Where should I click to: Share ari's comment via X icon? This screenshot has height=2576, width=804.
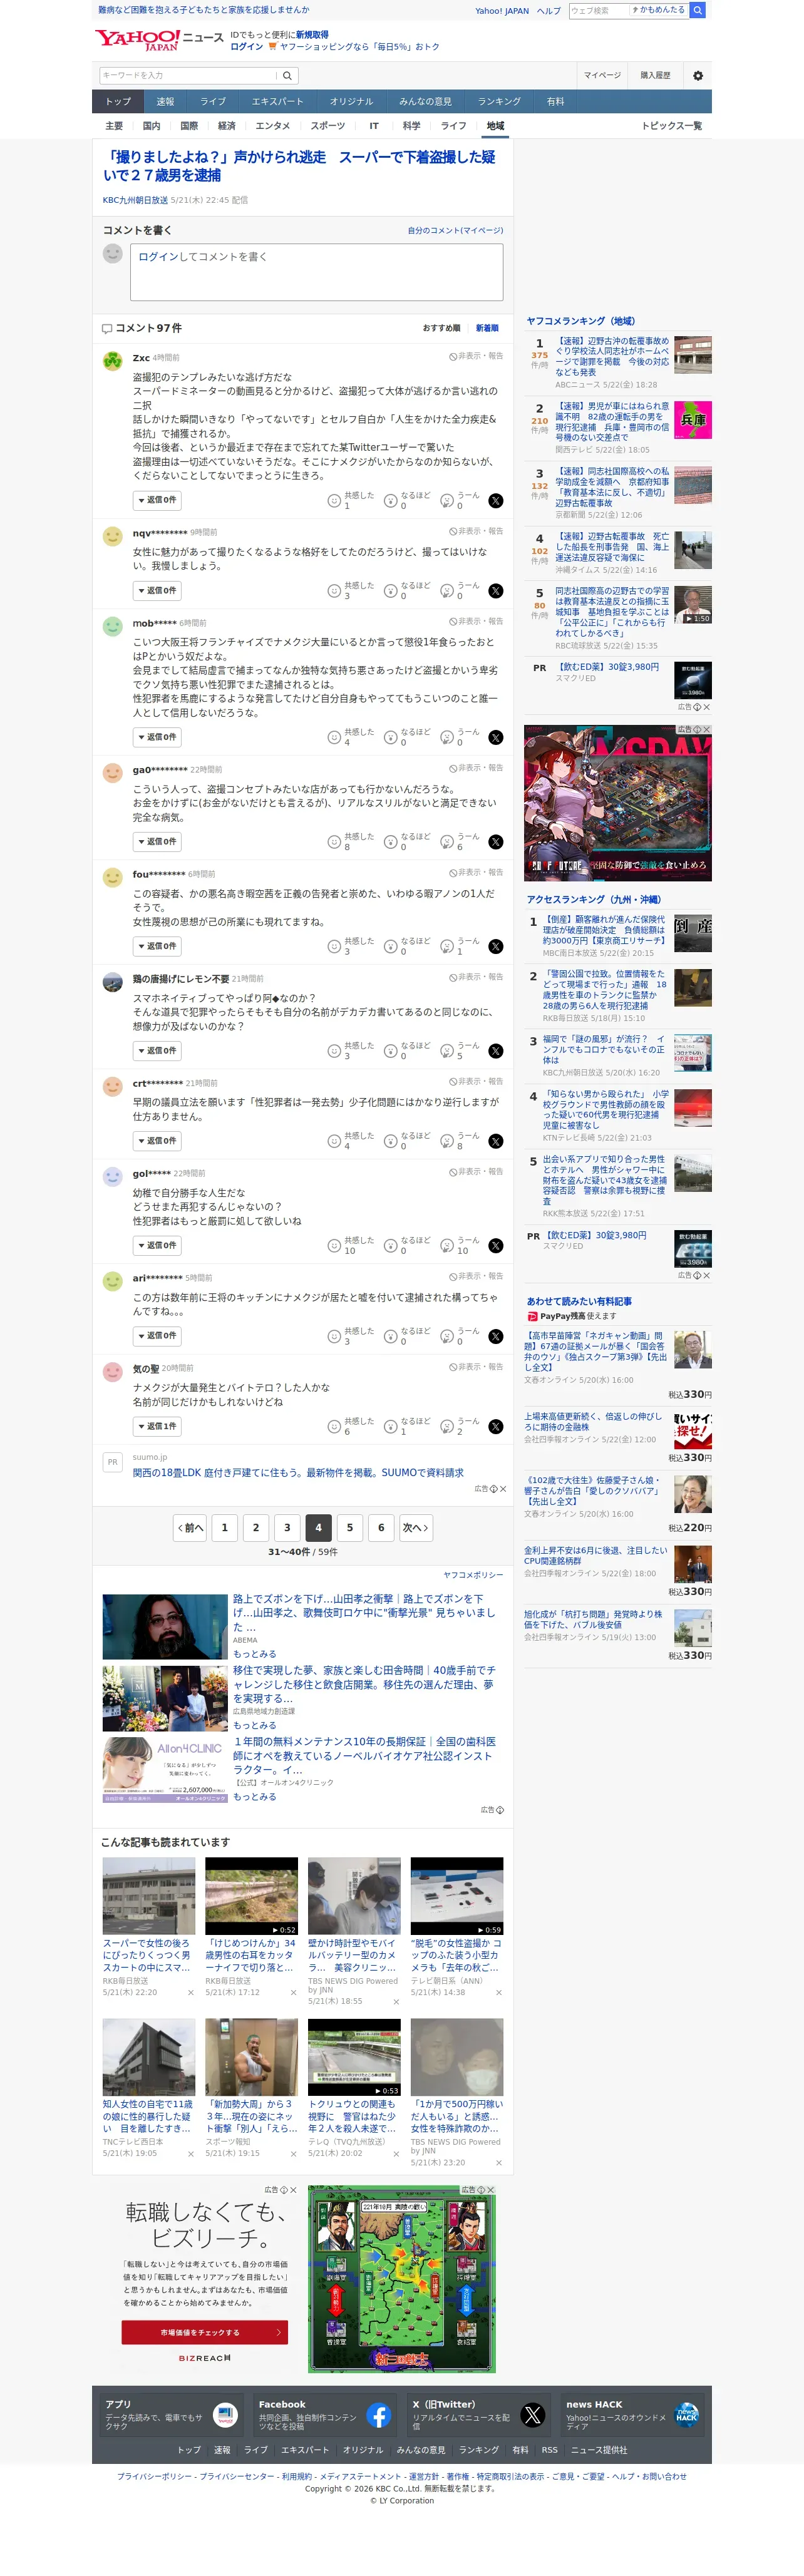pyautogui.click(x=495, y=1336)
